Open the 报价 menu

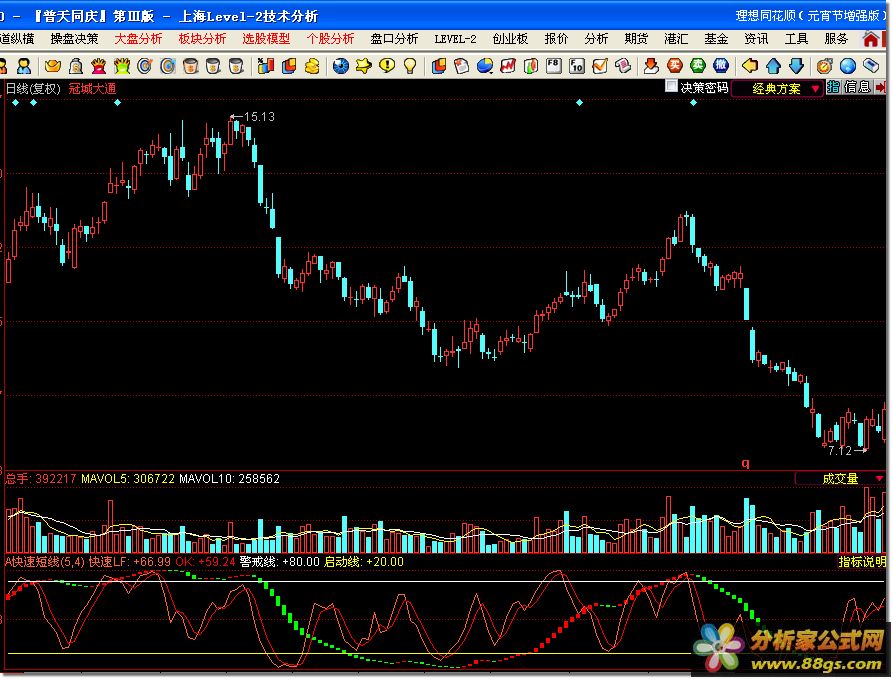[556, 39]
